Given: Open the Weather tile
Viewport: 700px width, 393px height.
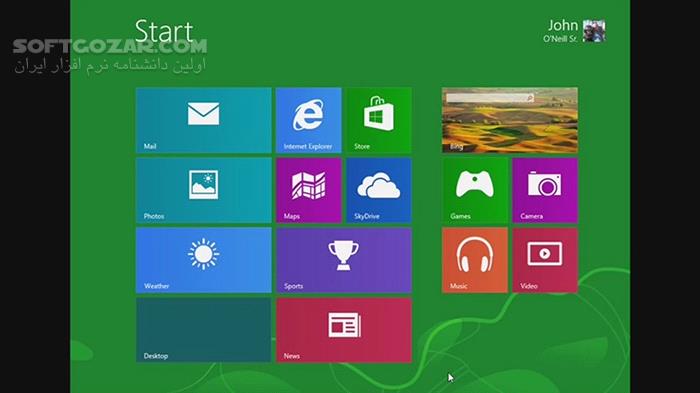Looking at the screenshot, I should click(x=204, y=260).
